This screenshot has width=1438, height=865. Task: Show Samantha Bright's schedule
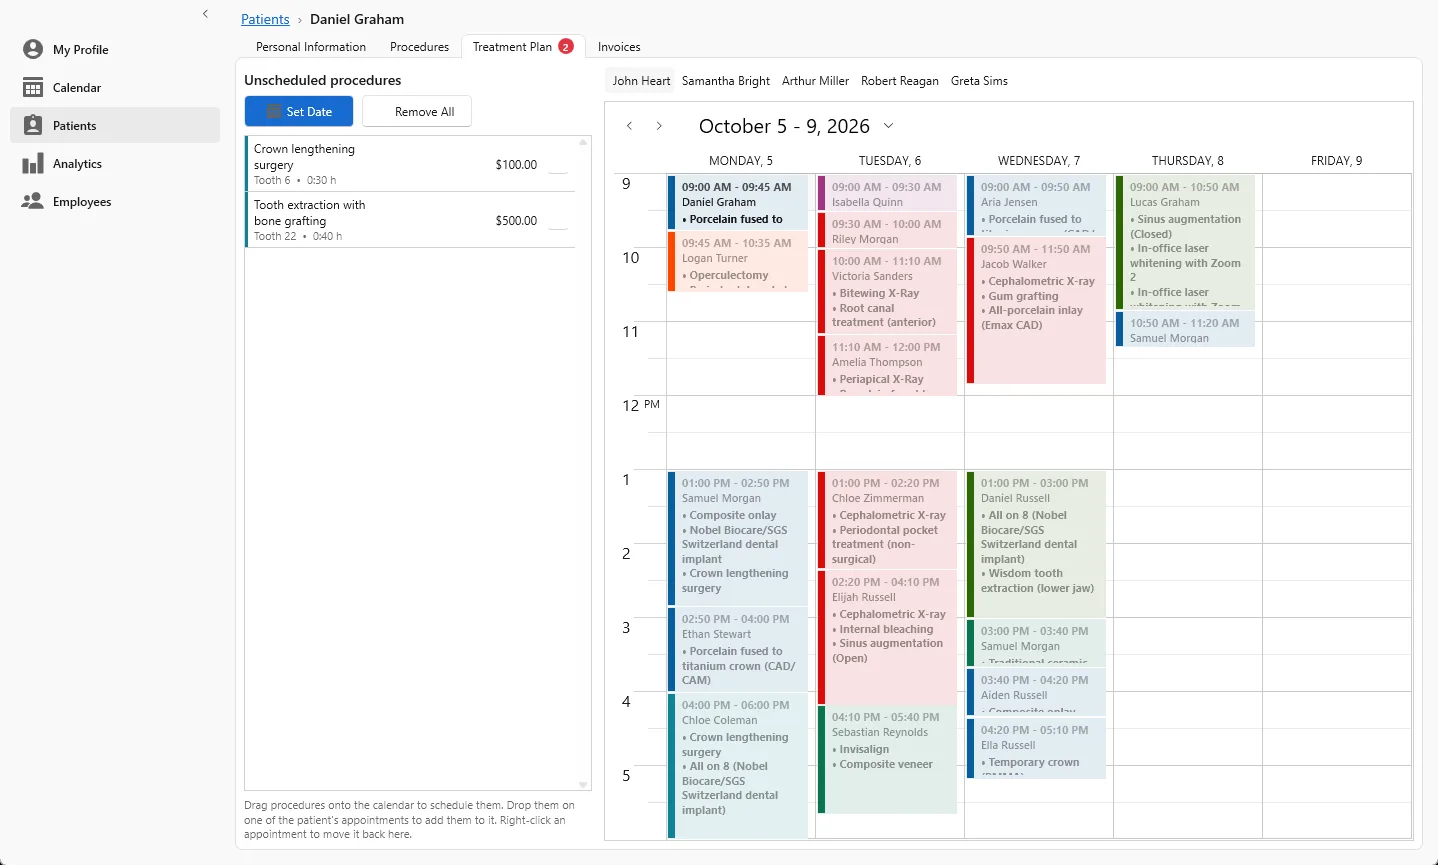[726, 81]
